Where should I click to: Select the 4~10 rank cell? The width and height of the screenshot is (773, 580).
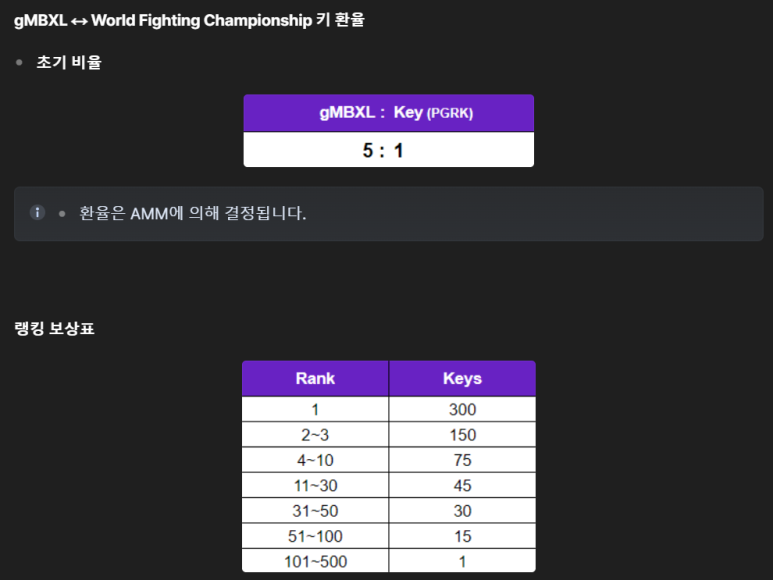(x=315, y=460)
